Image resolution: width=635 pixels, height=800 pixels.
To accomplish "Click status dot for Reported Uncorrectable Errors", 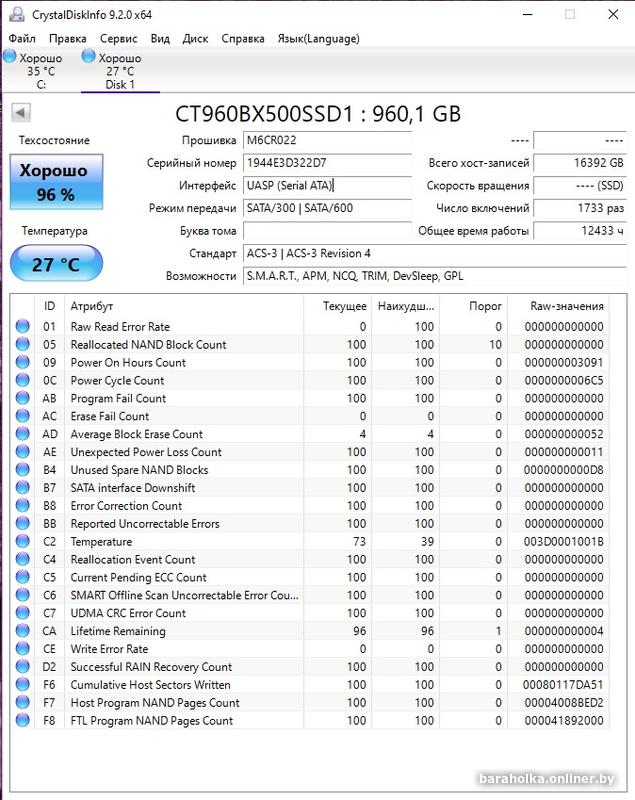I will tap(22, 523).
